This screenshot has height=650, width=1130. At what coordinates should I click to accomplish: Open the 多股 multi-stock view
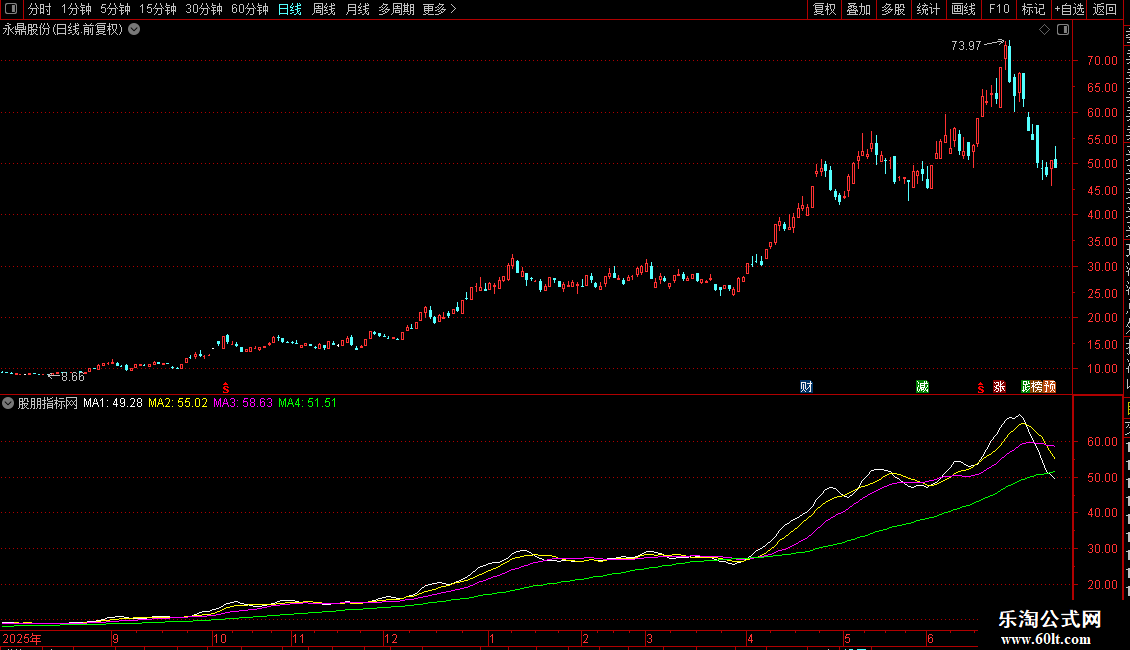[893, 9]
